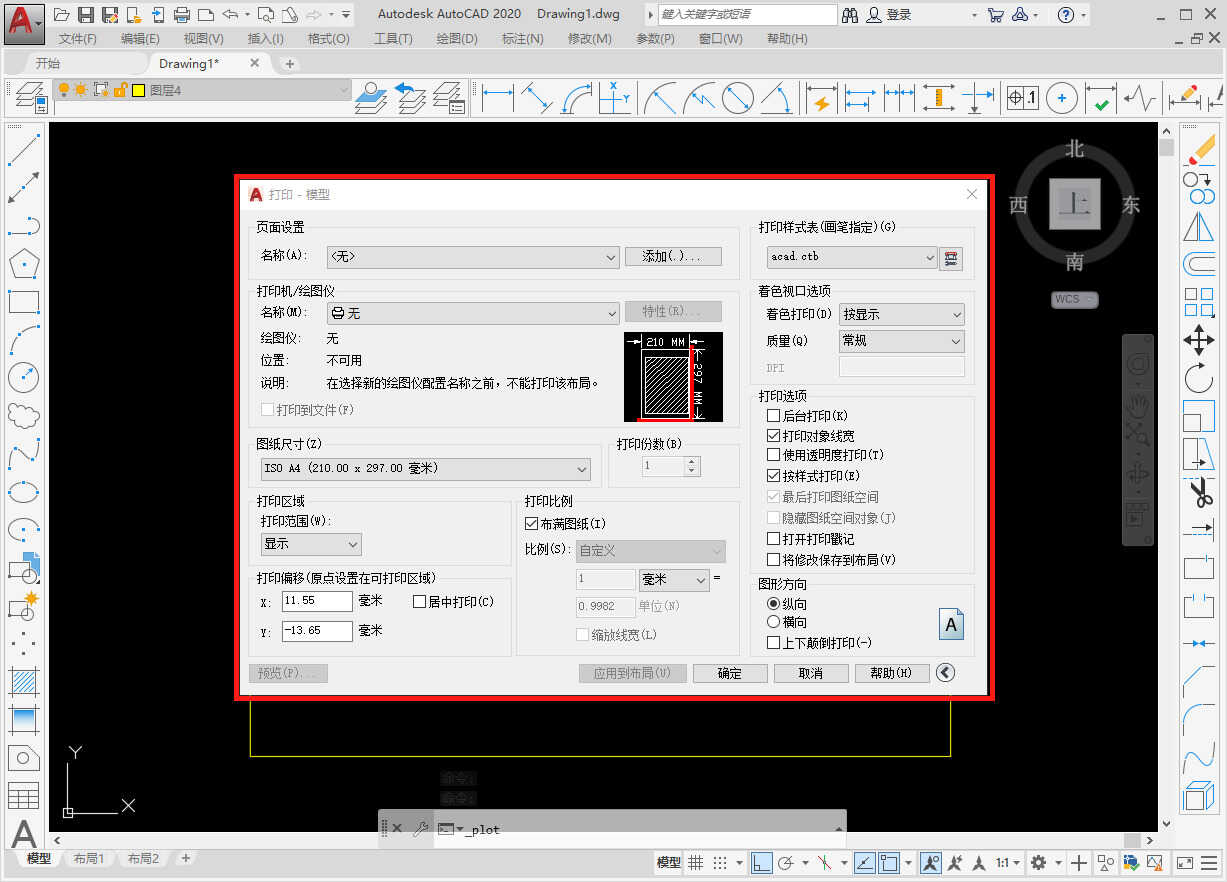
Task: Open the 质量 dropdown showing 常规
Action: (902, 341)
